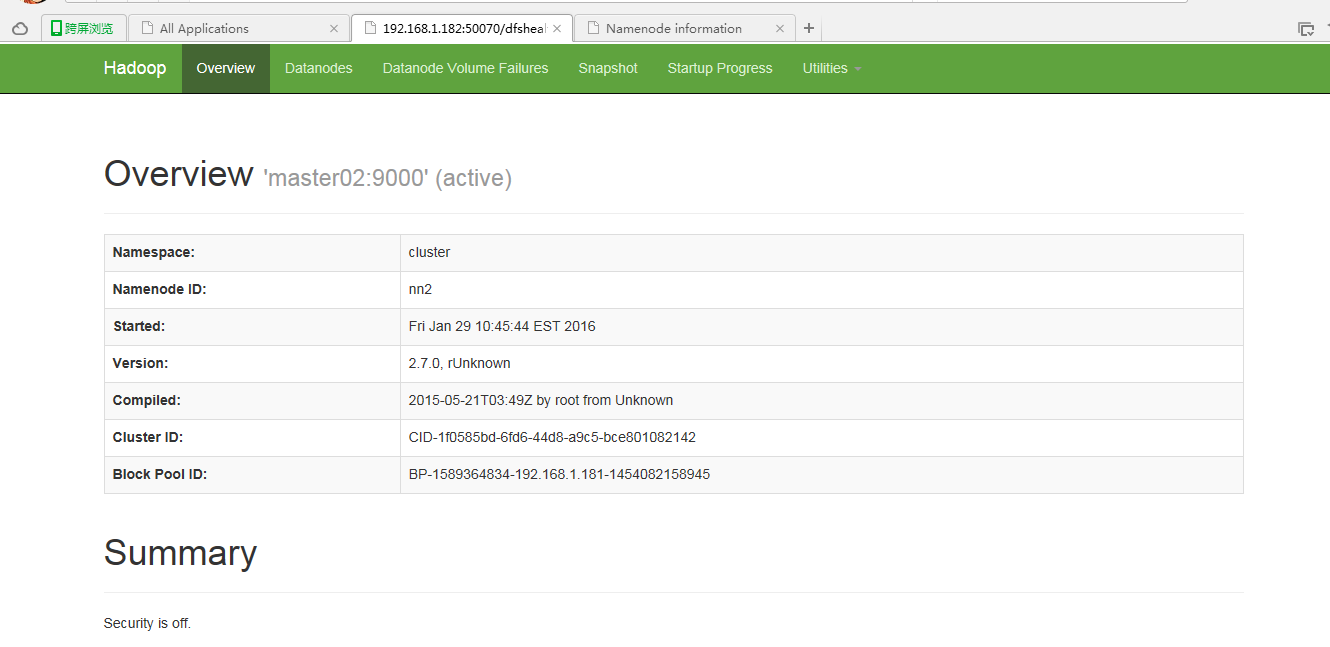The image size is (1330, 647).
Task: Open the Snapshot page
Action: (607, 68)
